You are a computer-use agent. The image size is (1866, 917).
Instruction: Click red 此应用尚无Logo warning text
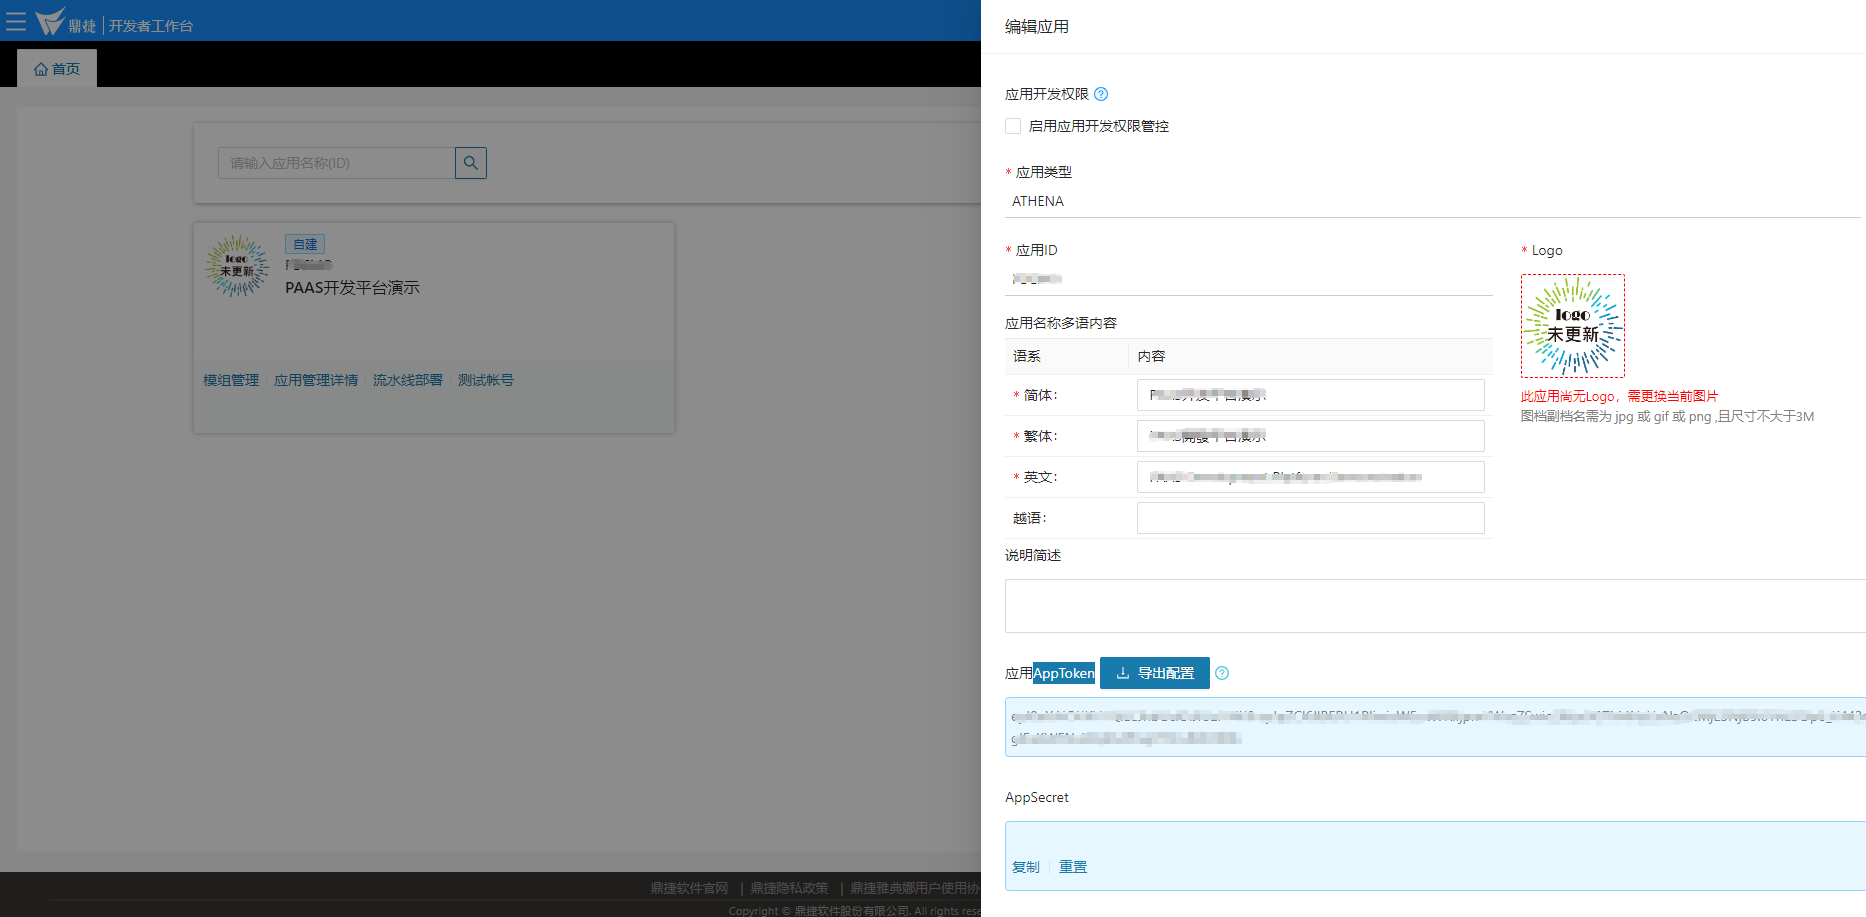(x=1620, y=396)
